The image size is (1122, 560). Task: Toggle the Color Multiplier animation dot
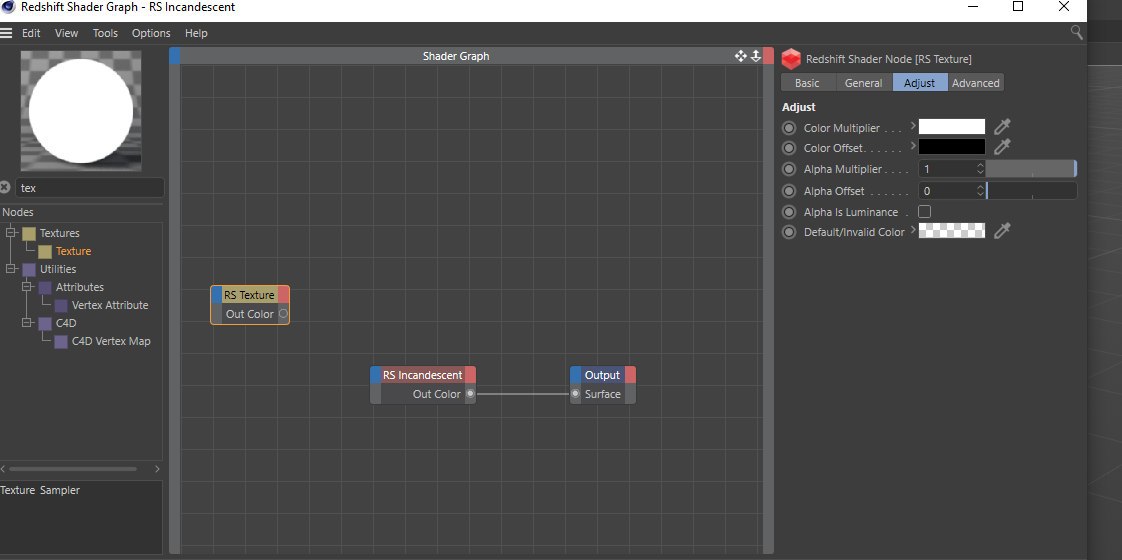789,128
